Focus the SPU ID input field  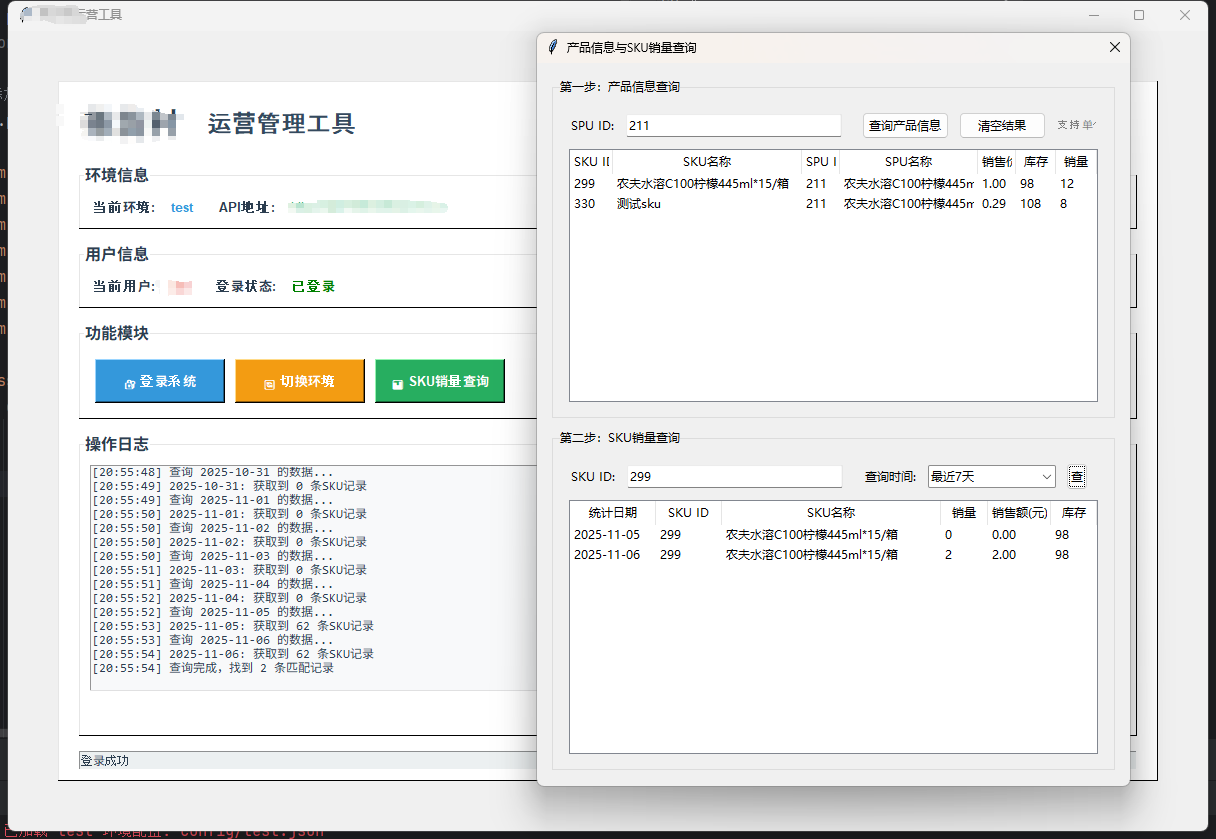coord(734,125)
